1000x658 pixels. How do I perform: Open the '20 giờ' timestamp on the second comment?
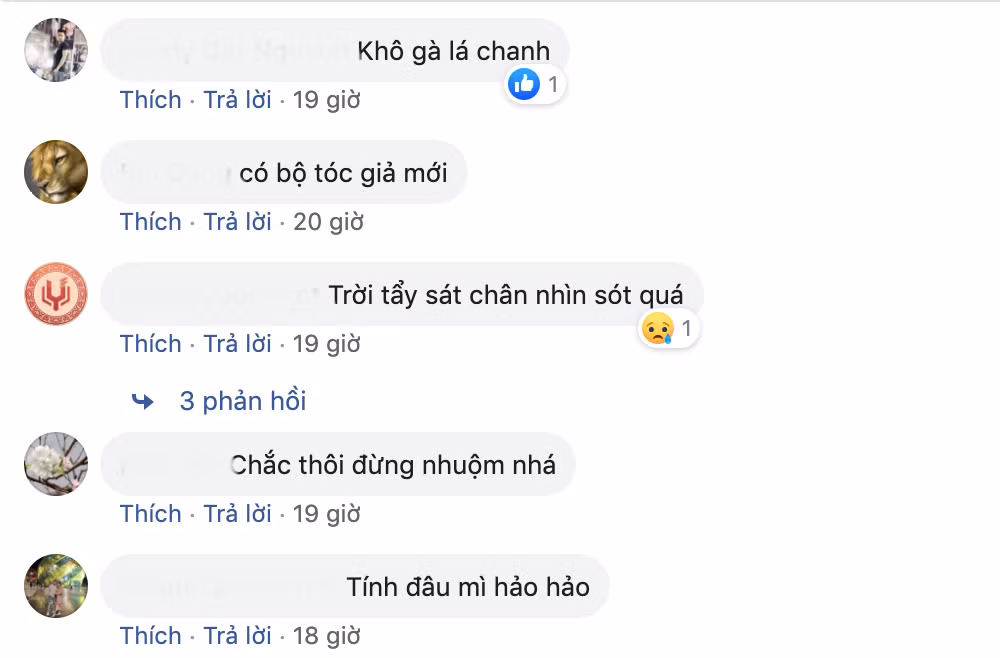[332, 222]
